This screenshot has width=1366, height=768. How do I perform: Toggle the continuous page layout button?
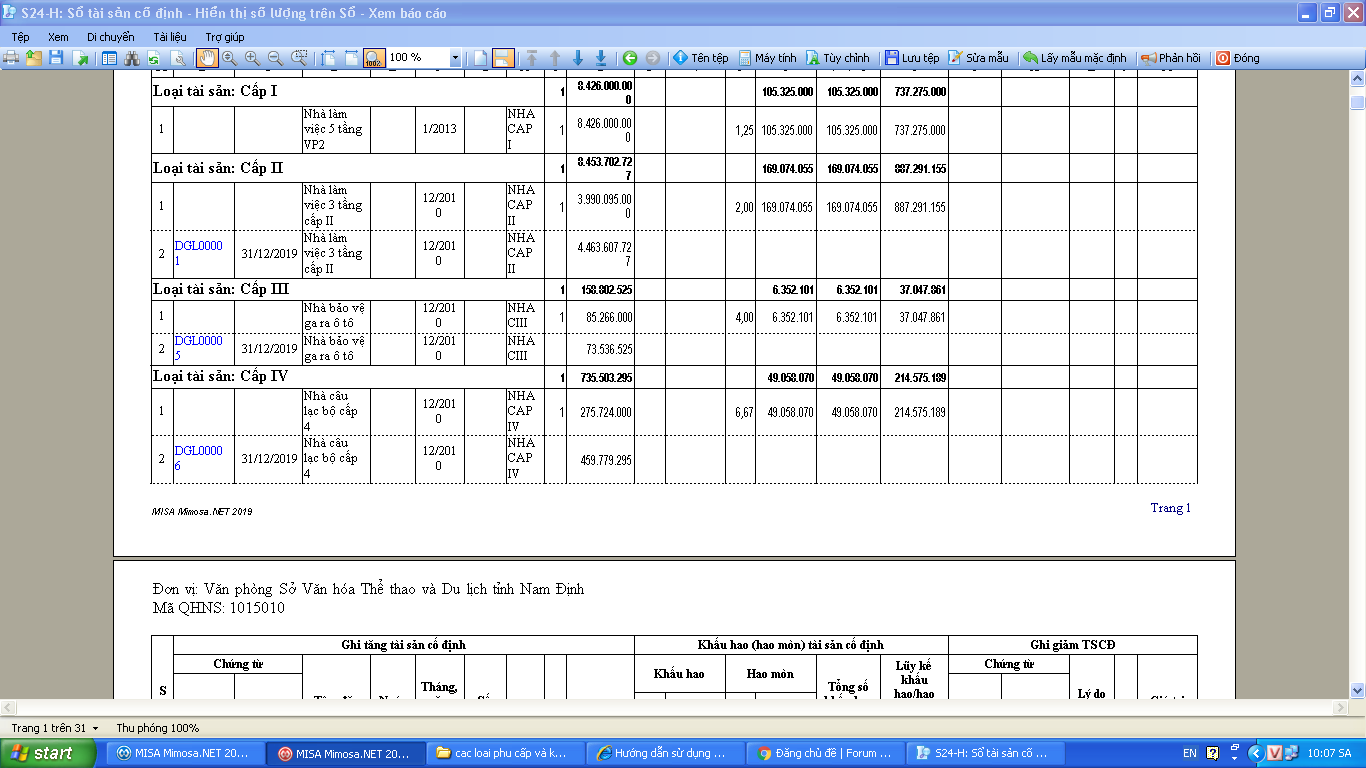(x=503, y=58)
